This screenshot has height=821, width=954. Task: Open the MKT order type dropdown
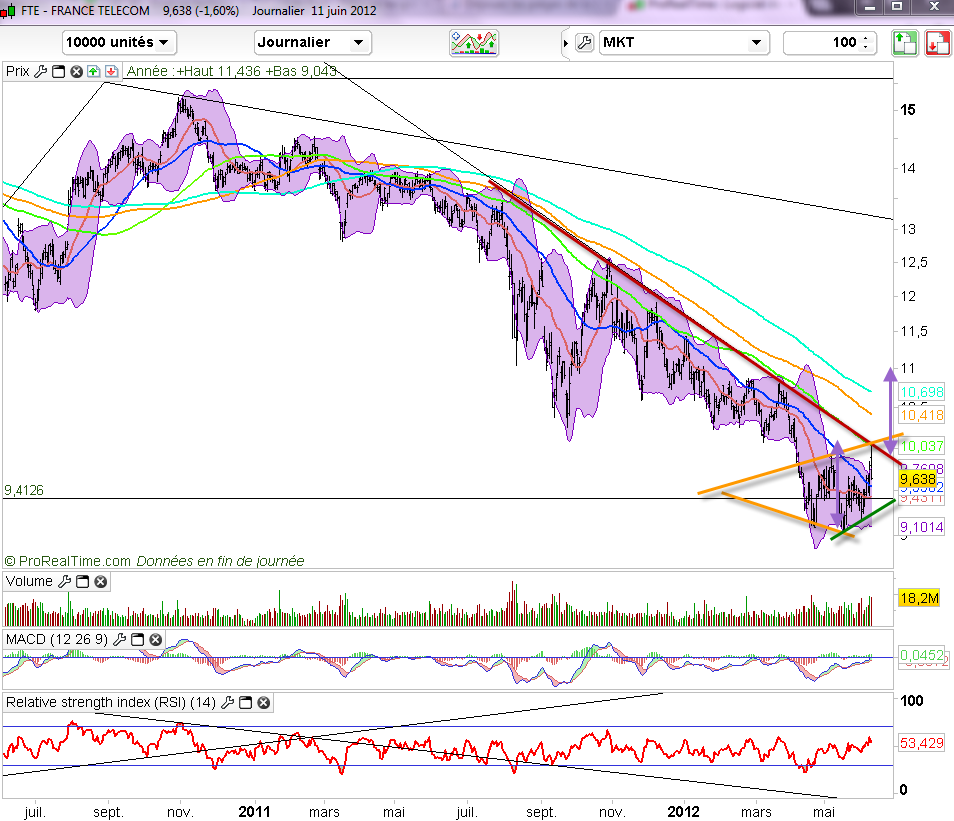pyautogui.click(x=684, y=42)
